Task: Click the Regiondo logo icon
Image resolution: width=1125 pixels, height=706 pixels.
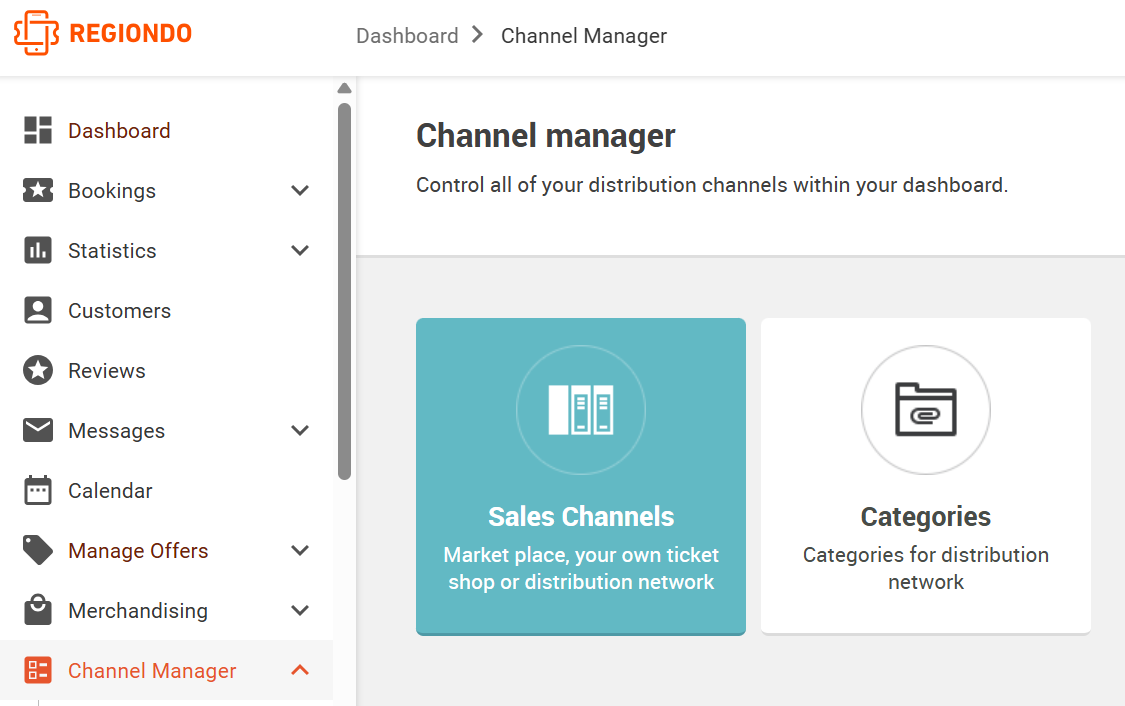Action: 37,33
